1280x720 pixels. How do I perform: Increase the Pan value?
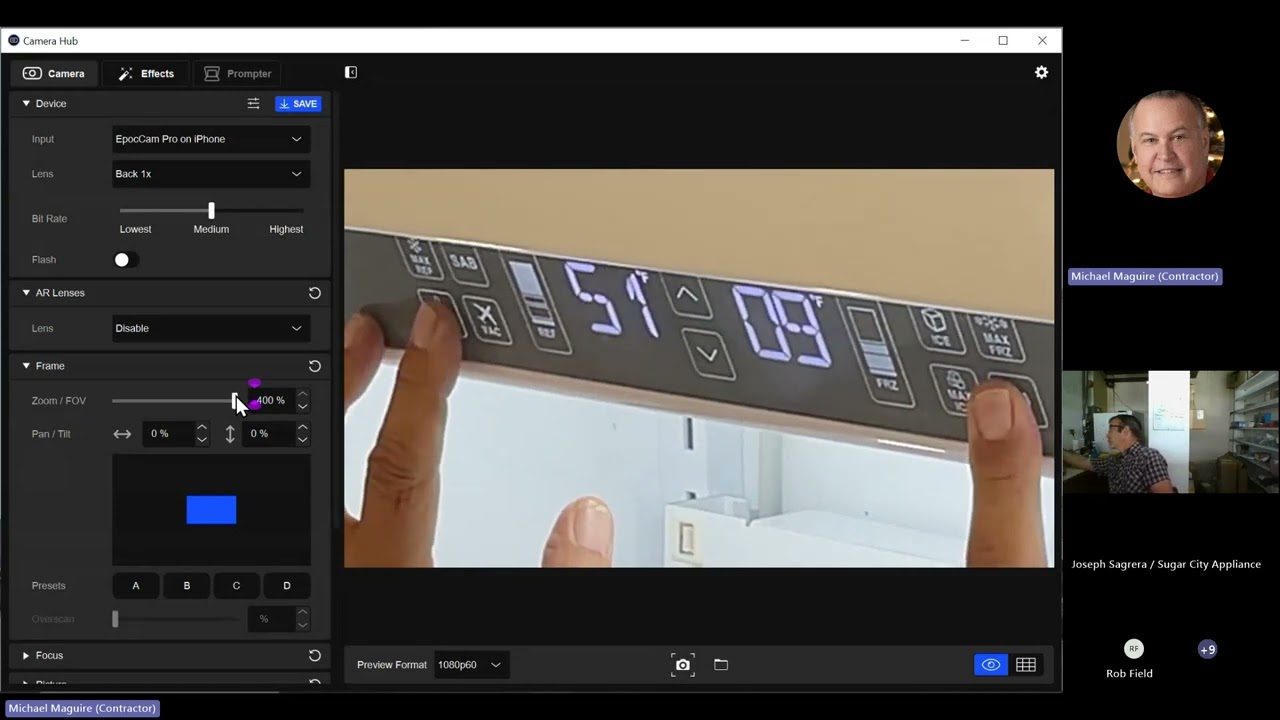202,427
